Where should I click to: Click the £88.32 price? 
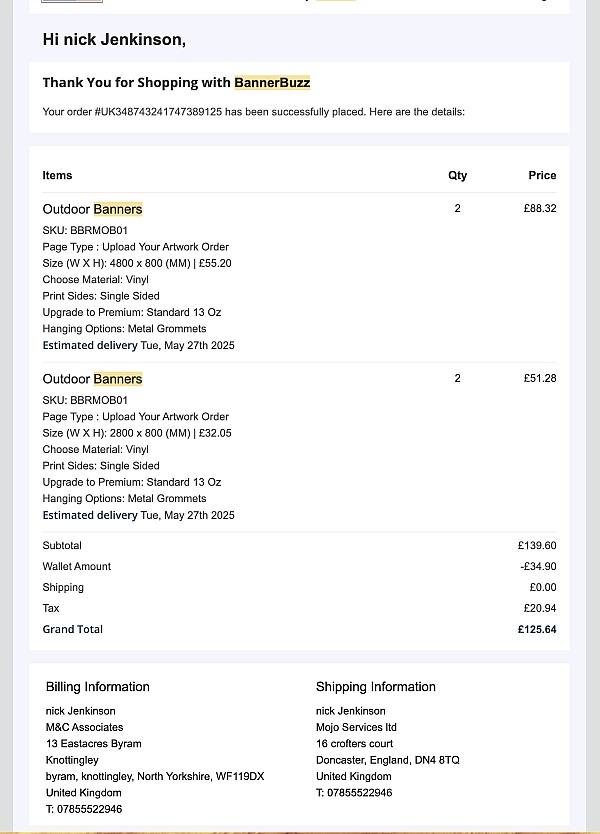(x=540, y=208)
